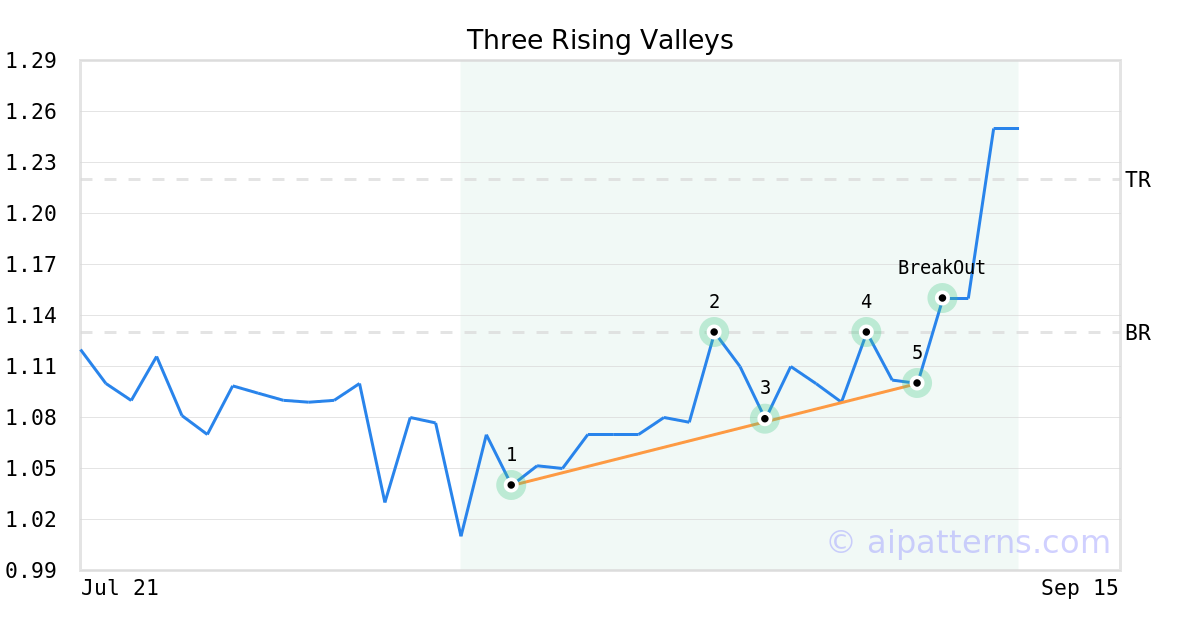
Task: Click the "Three Rising Valleys" chart title
Action: [x=600, y=40]
